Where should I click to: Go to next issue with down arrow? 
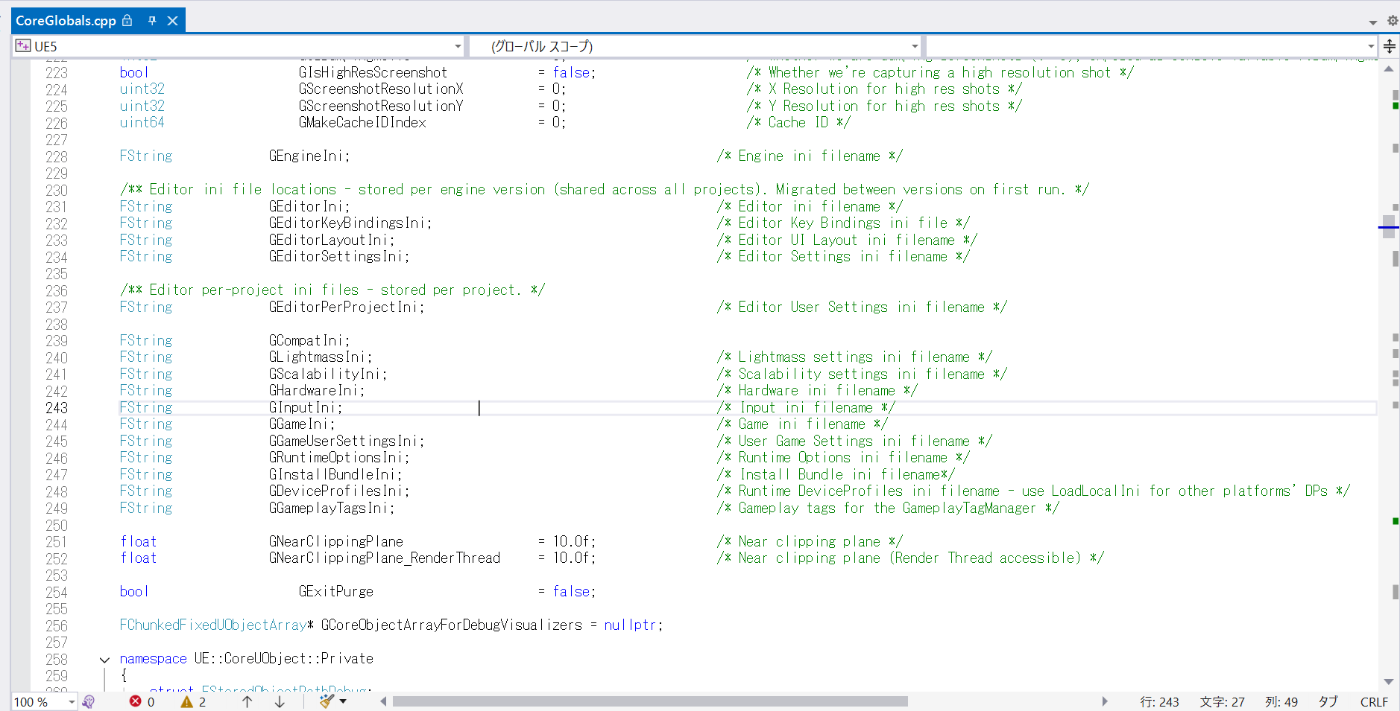(x=279, y=702)
